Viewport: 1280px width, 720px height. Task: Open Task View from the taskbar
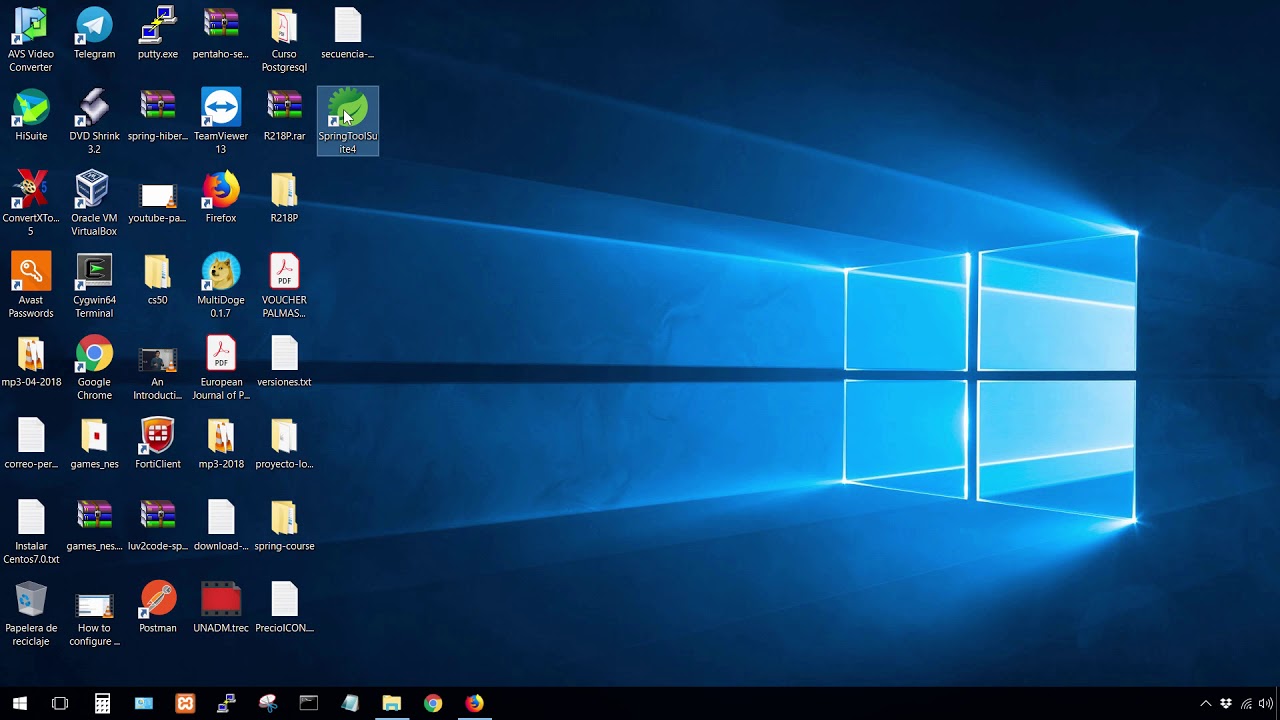60,703
